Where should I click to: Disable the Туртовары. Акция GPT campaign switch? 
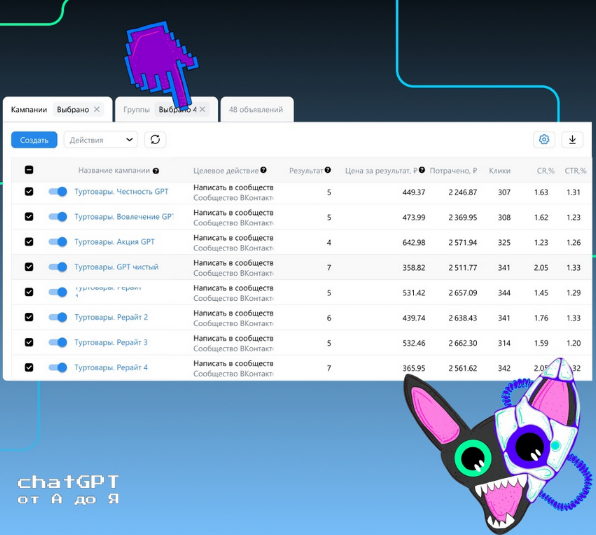(x=58, y=242)
